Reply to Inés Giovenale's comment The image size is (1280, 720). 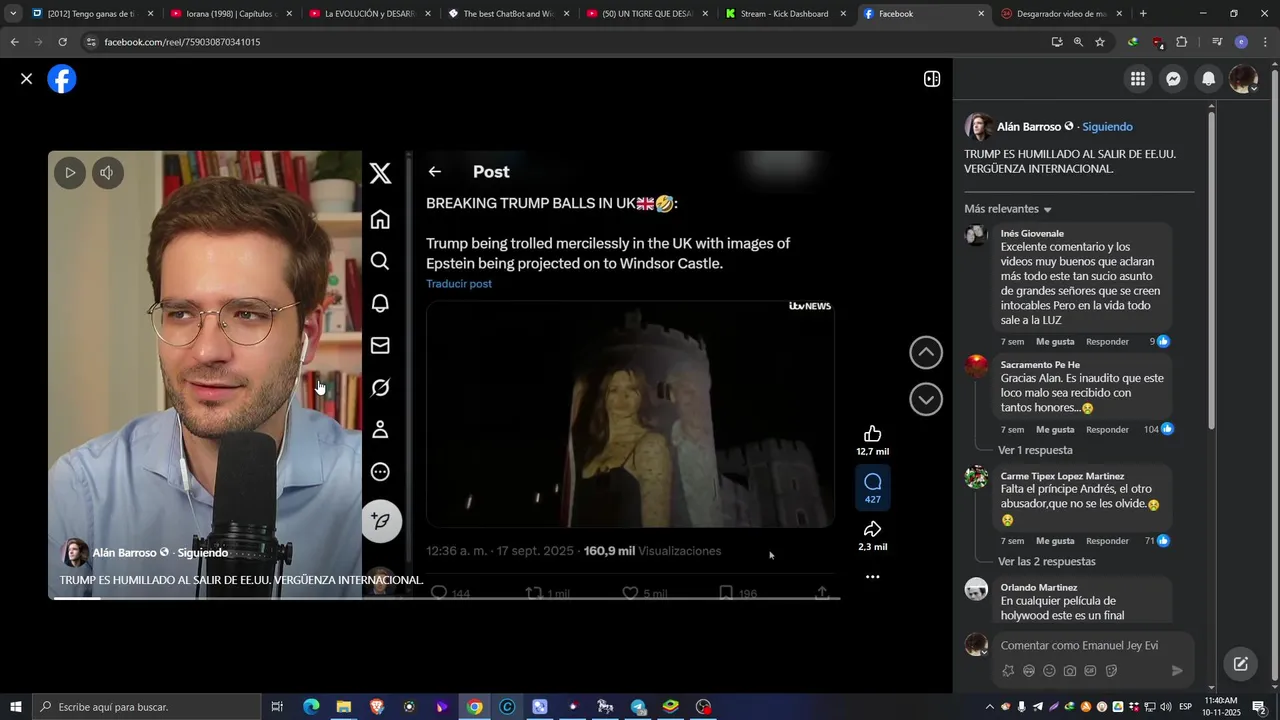pyautogui.click(x=1107, y=342)
